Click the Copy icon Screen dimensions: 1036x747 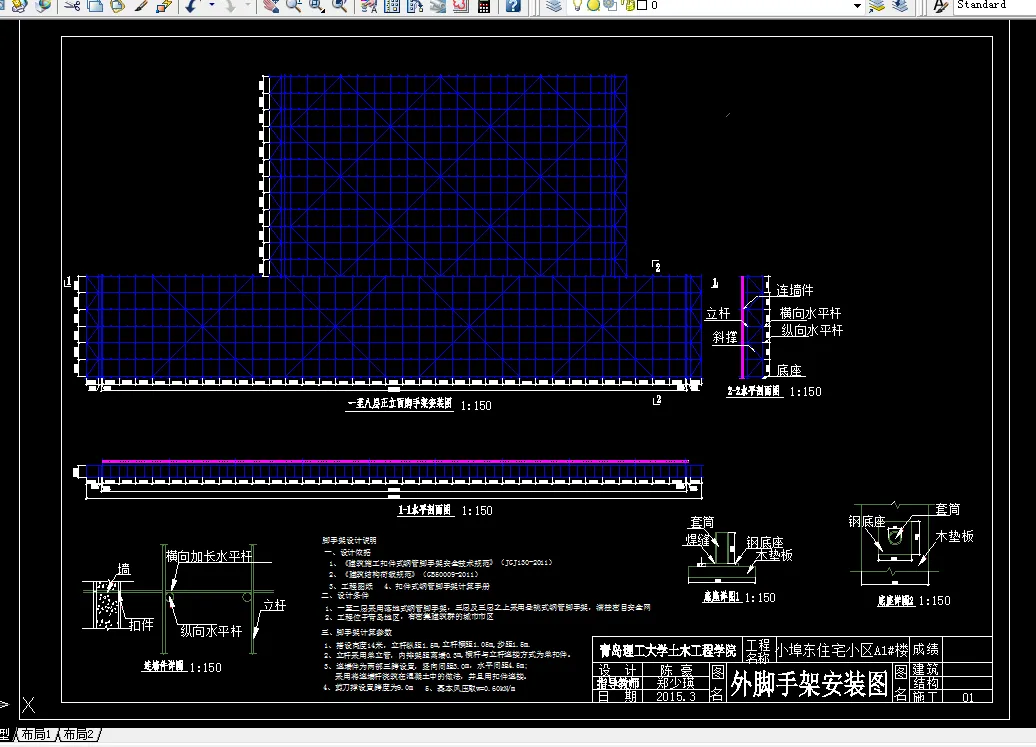pos(95,6)
